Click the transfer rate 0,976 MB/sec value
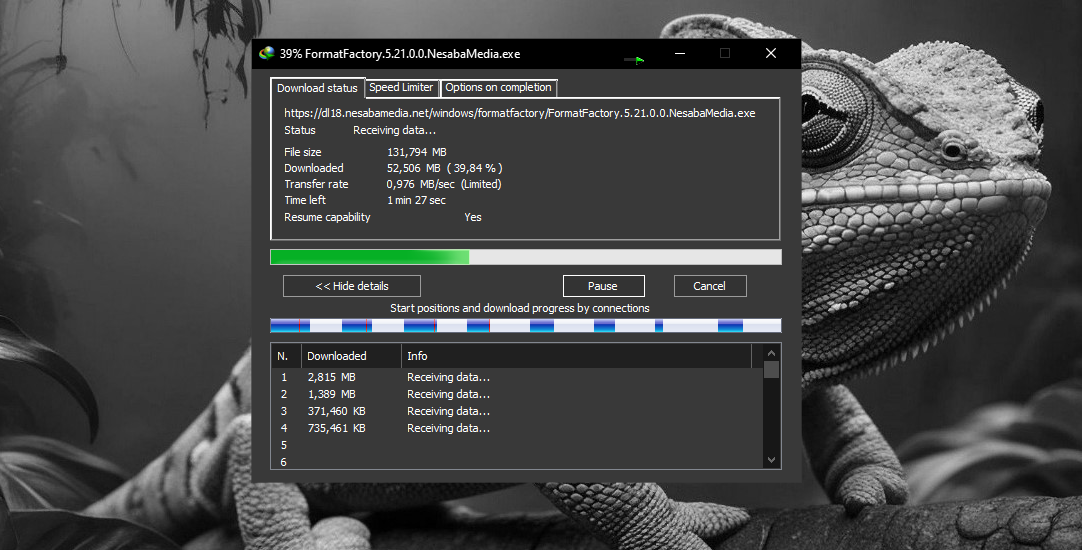The height and width of the screenshot is (550, 1082). (x=420, y=184)
